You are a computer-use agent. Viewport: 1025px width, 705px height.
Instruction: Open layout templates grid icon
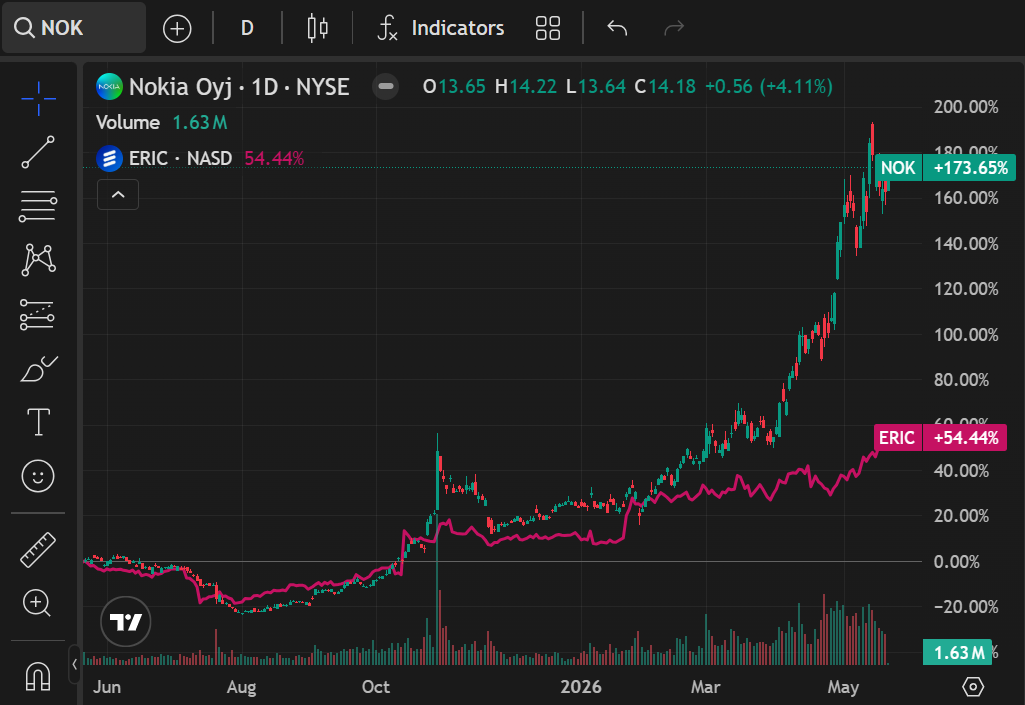[548, 28]
